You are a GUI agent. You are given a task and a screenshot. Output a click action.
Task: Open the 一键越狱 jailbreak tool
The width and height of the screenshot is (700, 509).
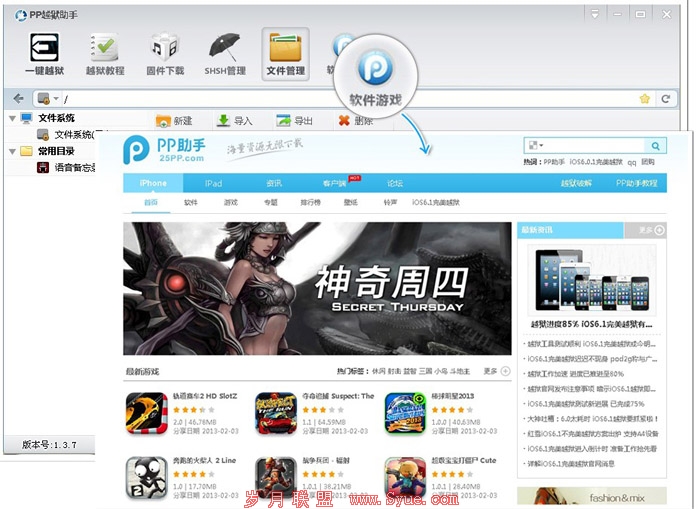click(x=44, y=54)
